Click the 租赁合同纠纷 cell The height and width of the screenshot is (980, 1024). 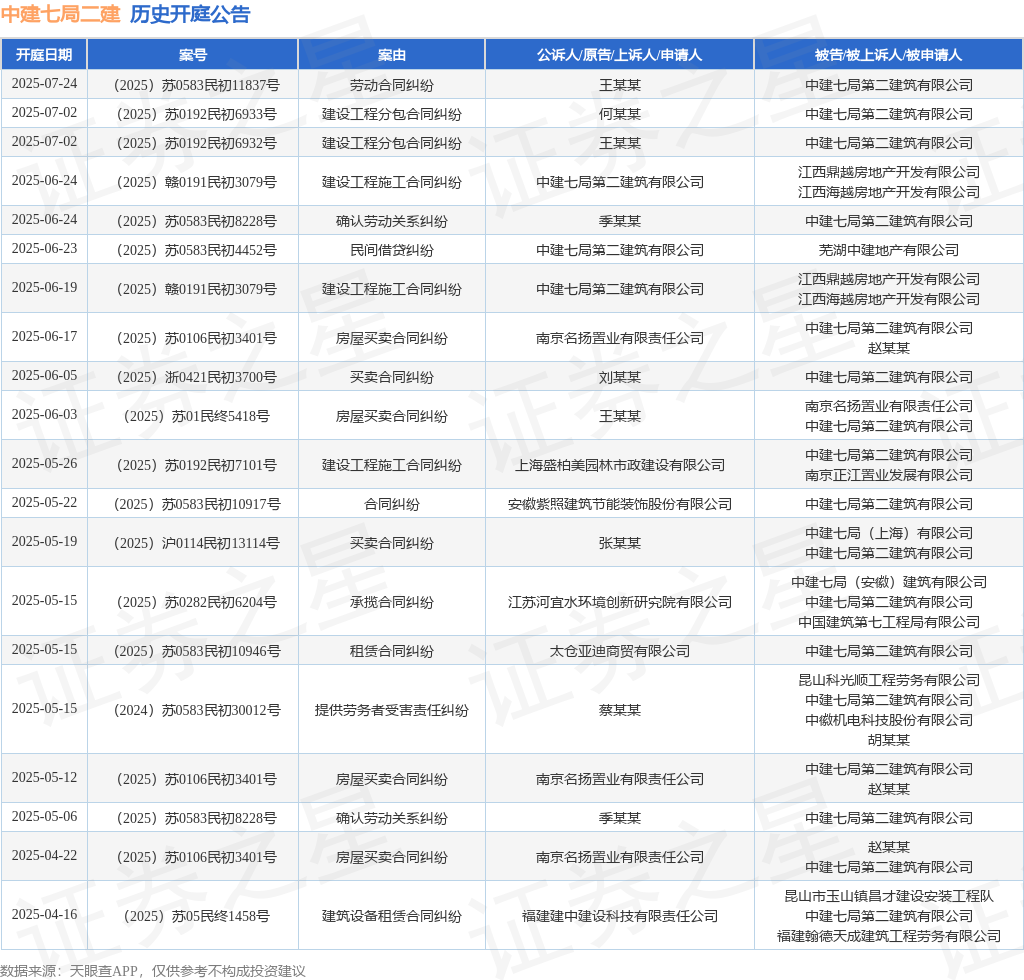click(391, 651)
